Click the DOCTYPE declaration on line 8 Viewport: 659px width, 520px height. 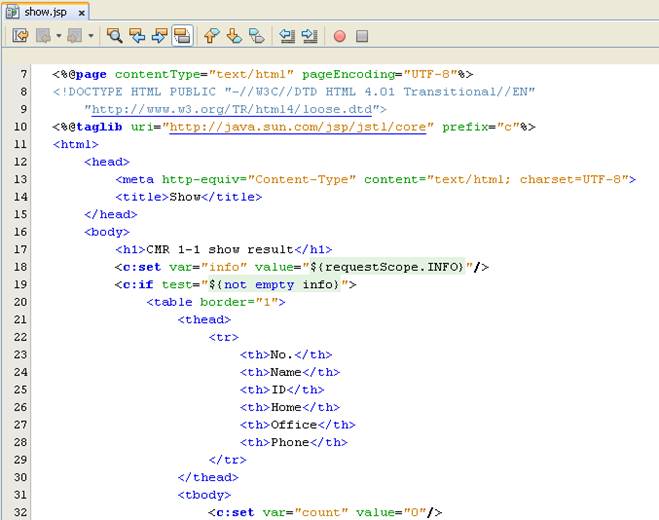click(294, 92)
